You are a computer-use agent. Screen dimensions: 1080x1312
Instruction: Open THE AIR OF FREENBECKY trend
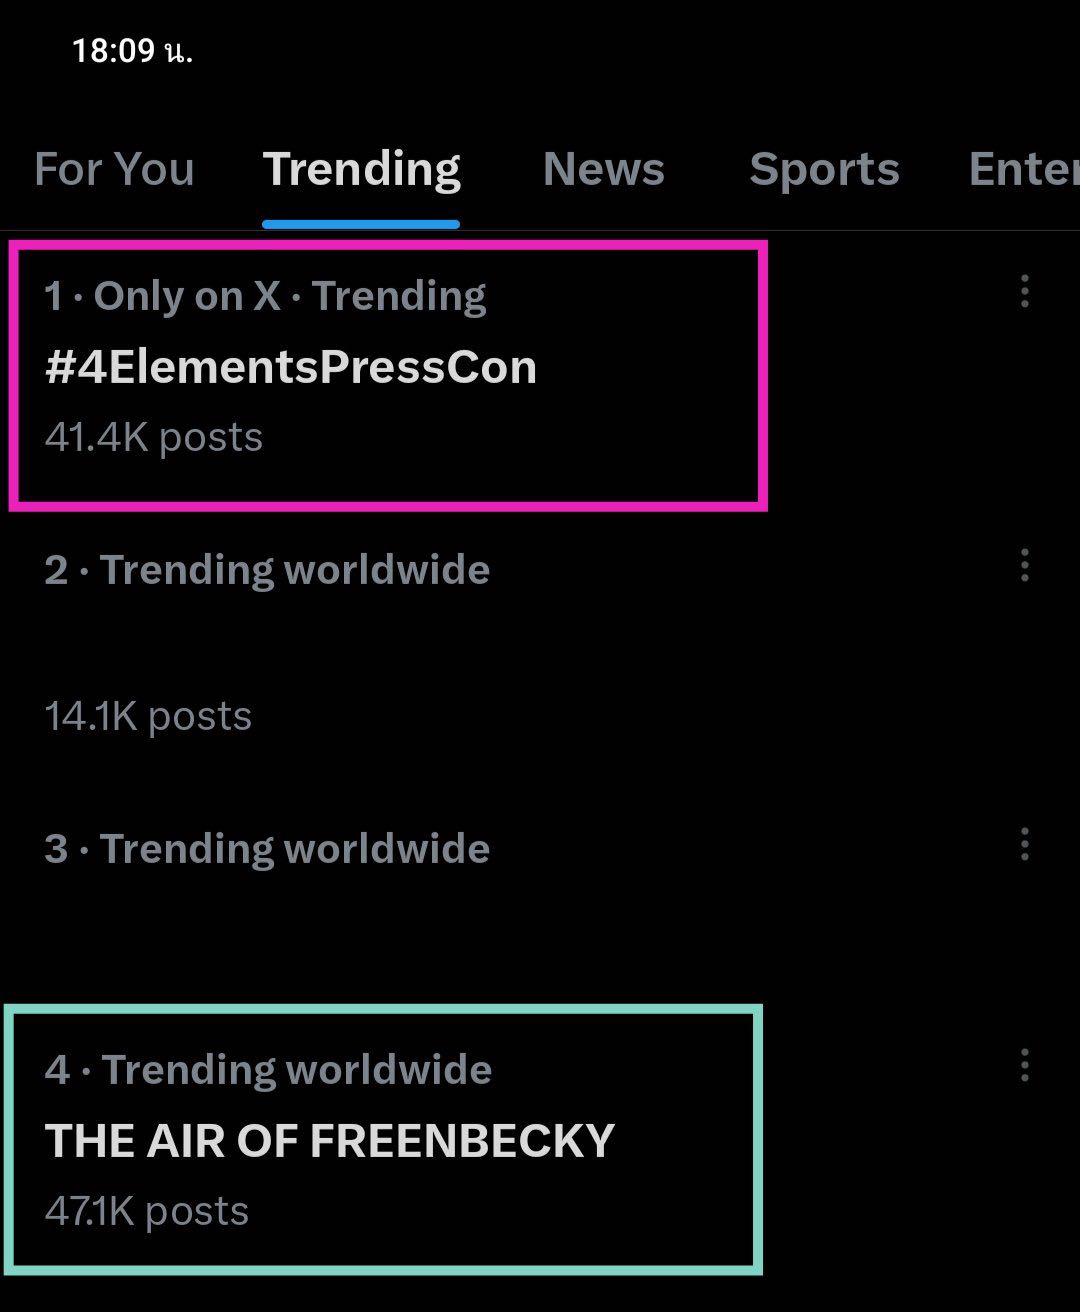[x=329, y=1141]
